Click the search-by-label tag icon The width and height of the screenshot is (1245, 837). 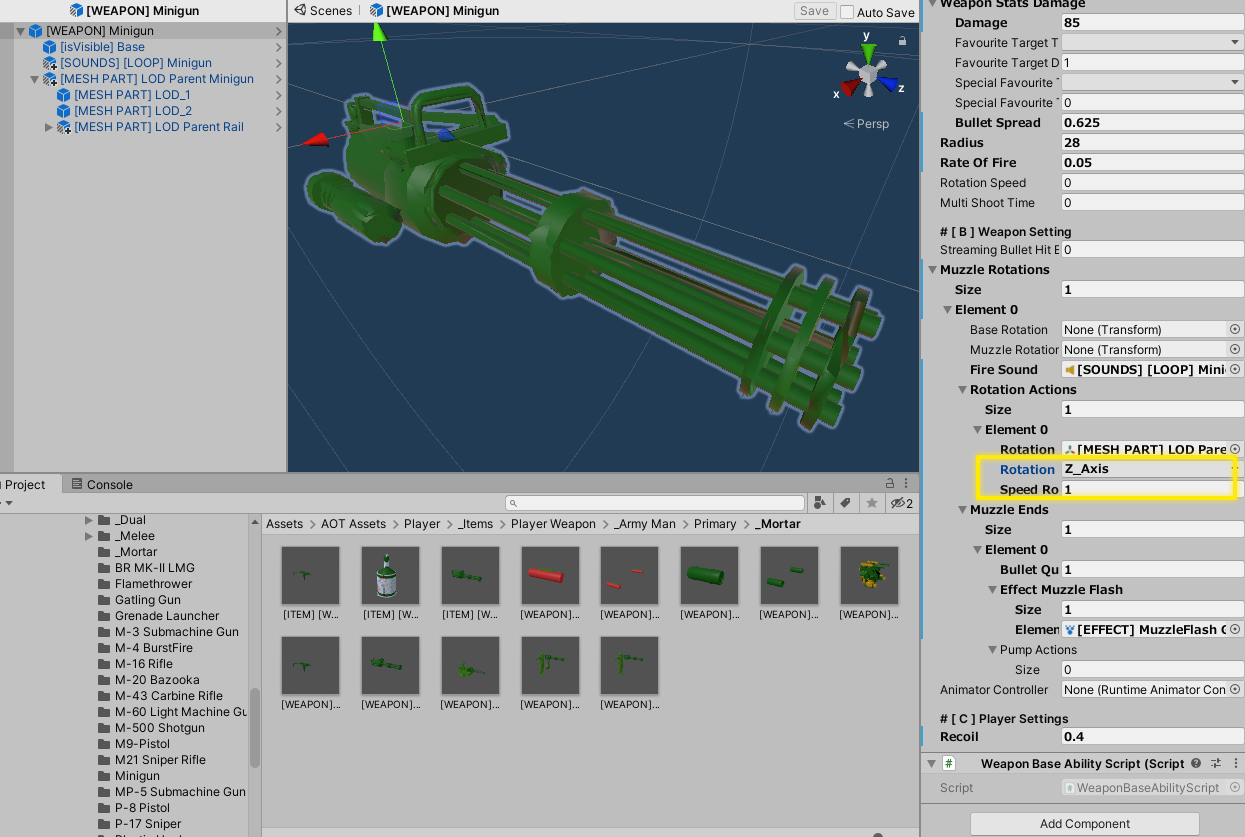tap(846, 503)
